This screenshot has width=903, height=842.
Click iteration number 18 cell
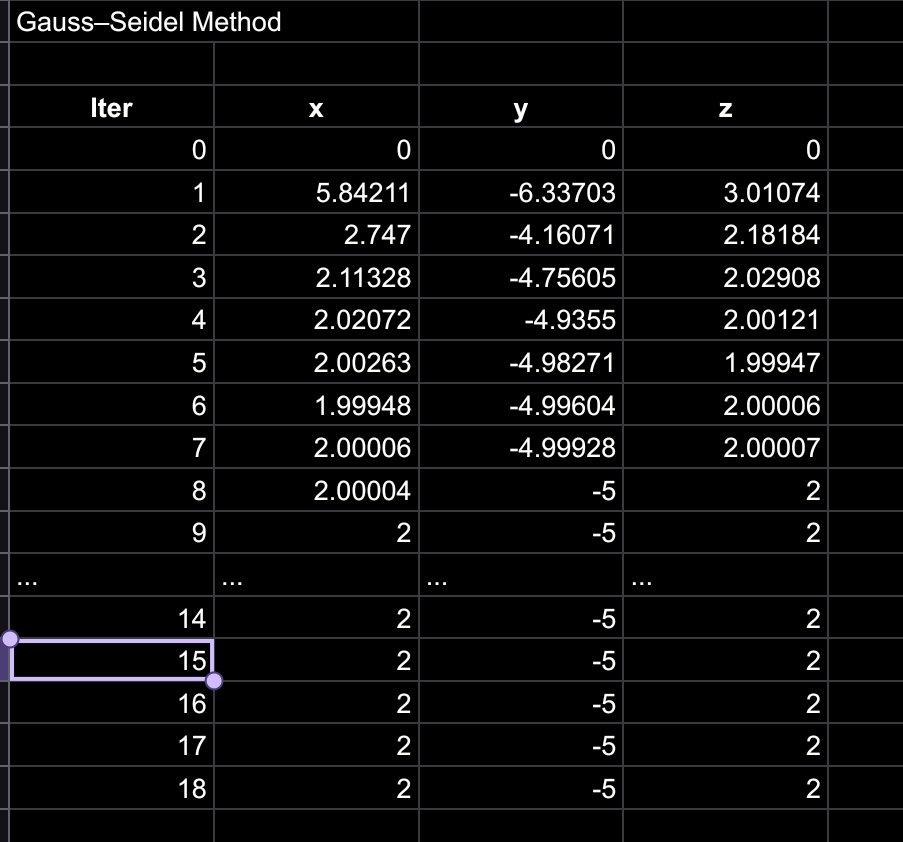point(111,788)
